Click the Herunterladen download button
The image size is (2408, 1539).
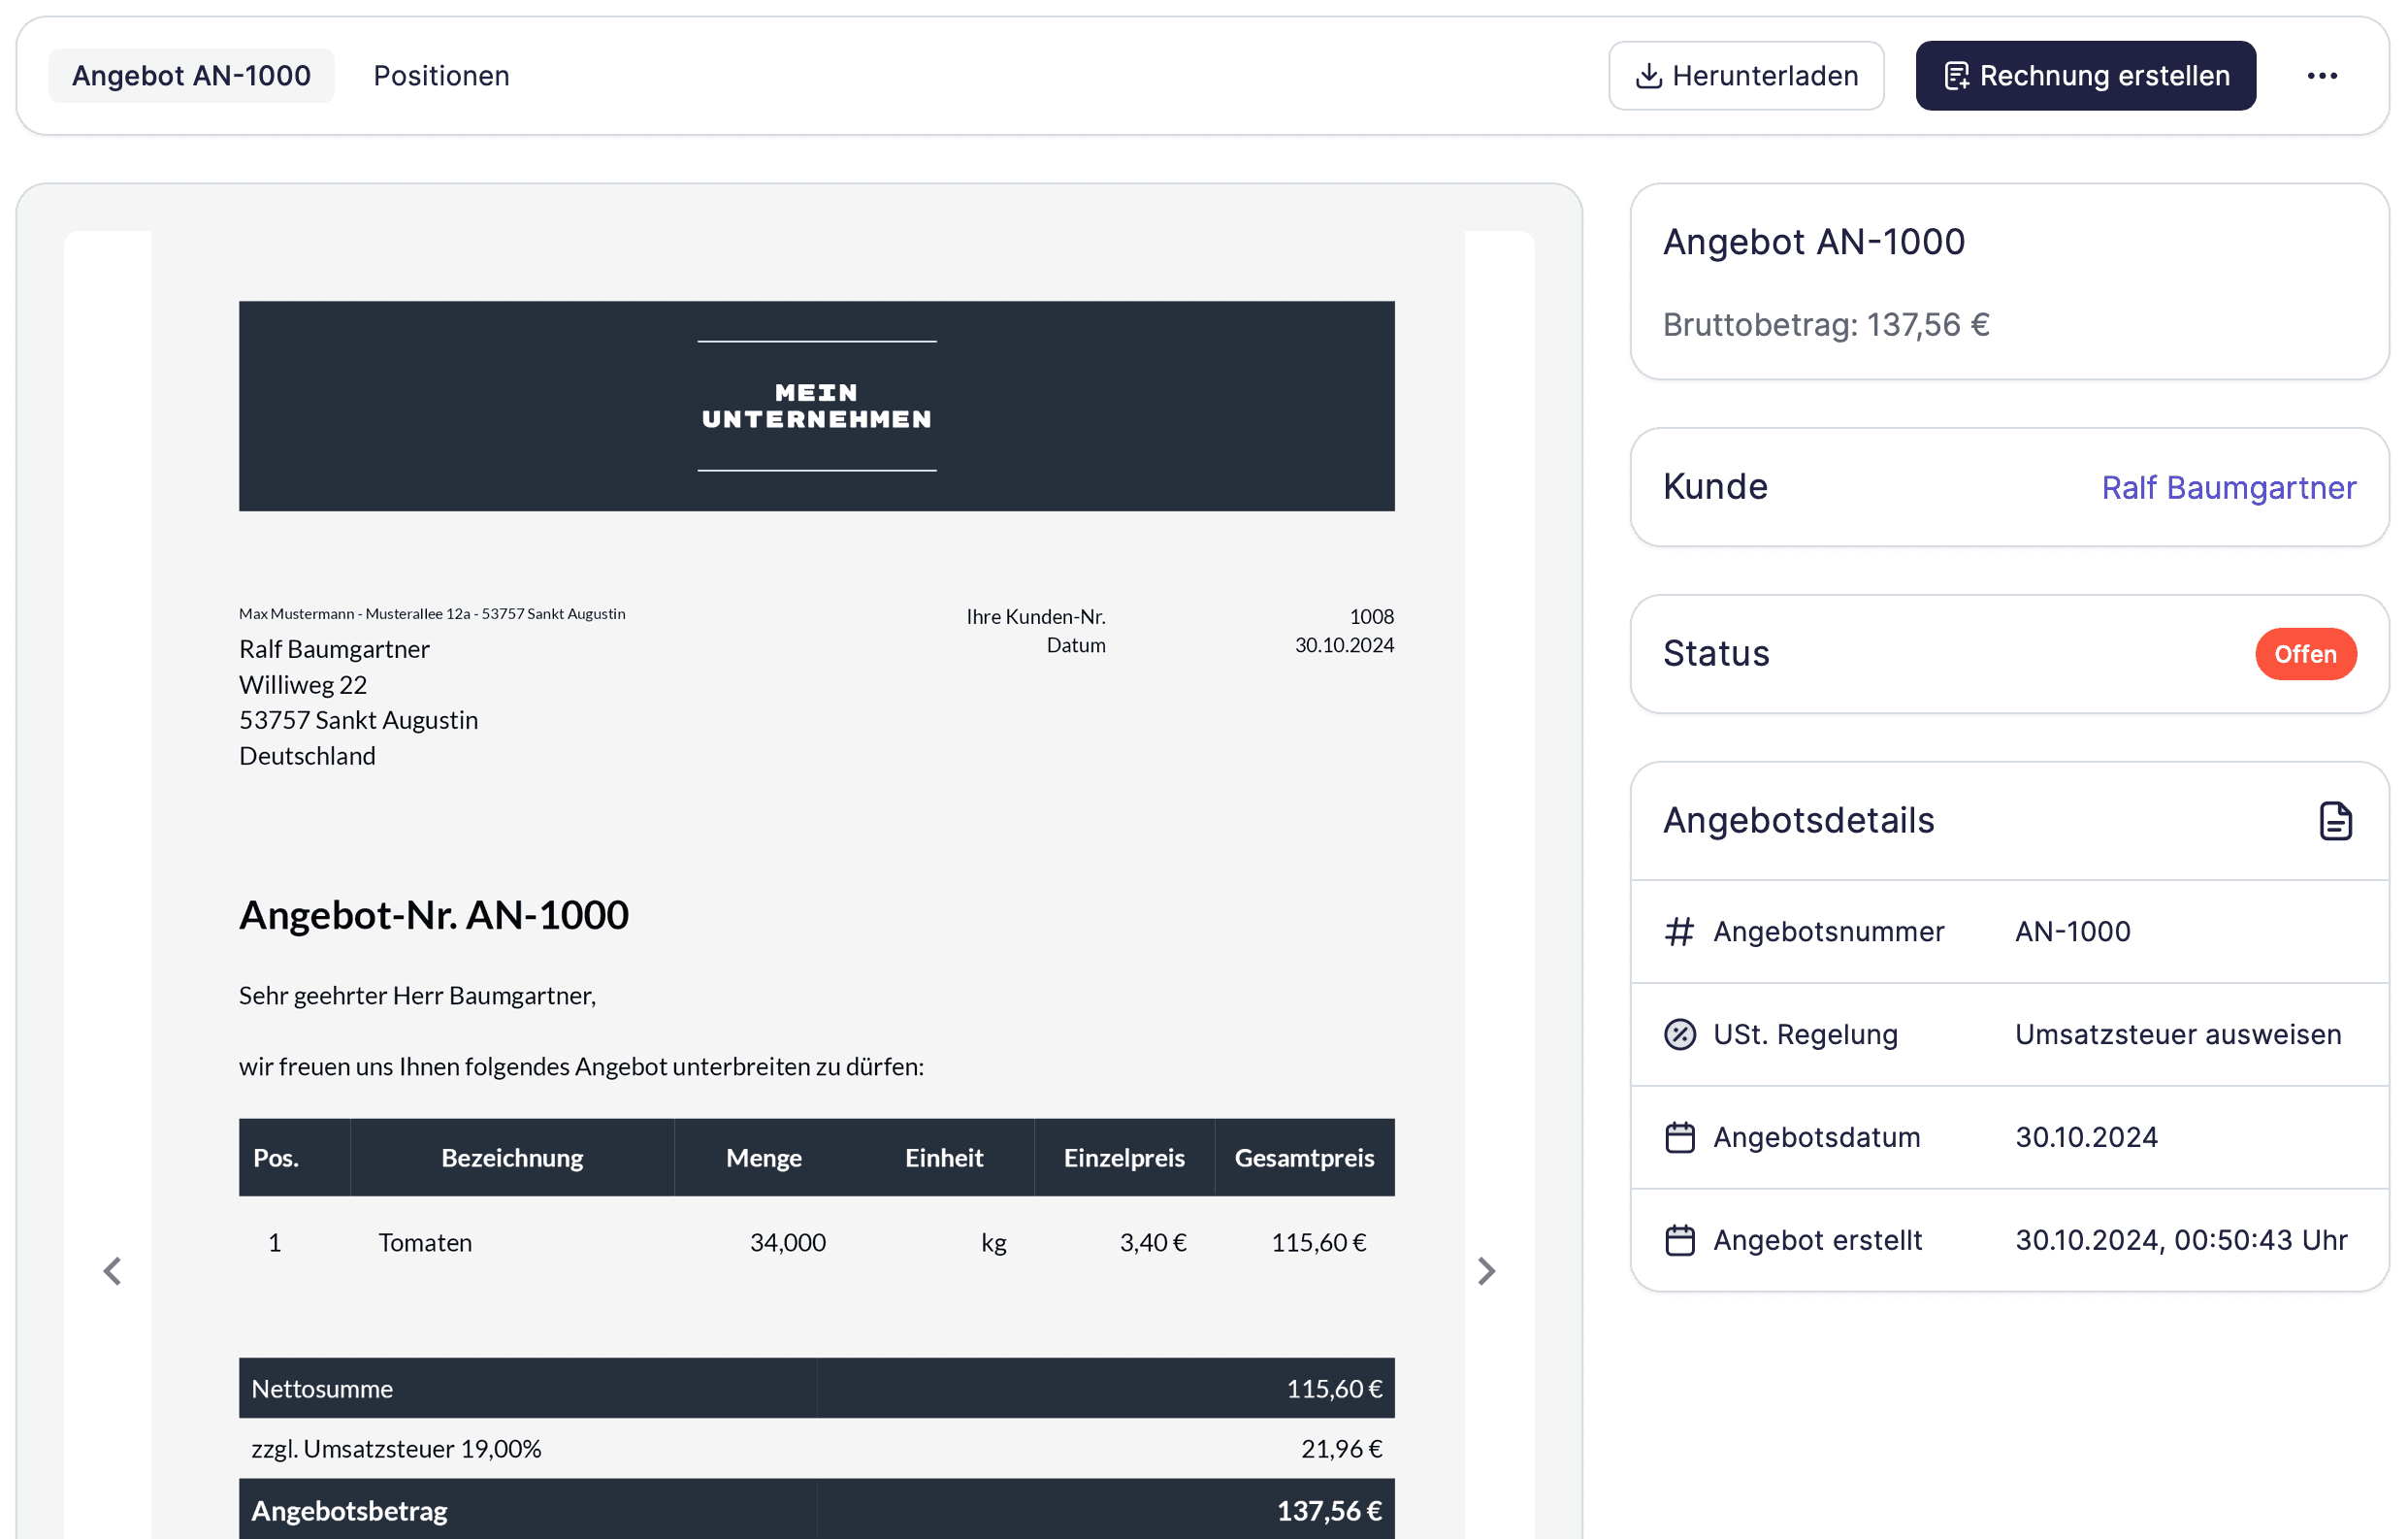click(1745, 76)
